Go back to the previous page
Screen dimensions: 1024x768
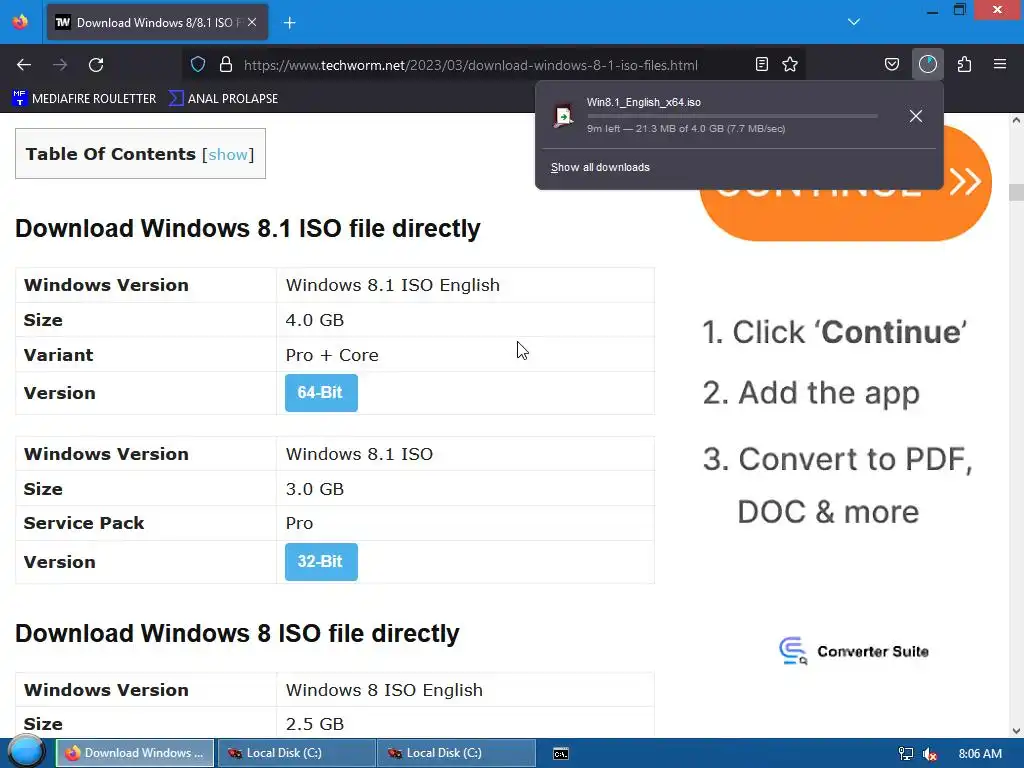tap(24, 65)
